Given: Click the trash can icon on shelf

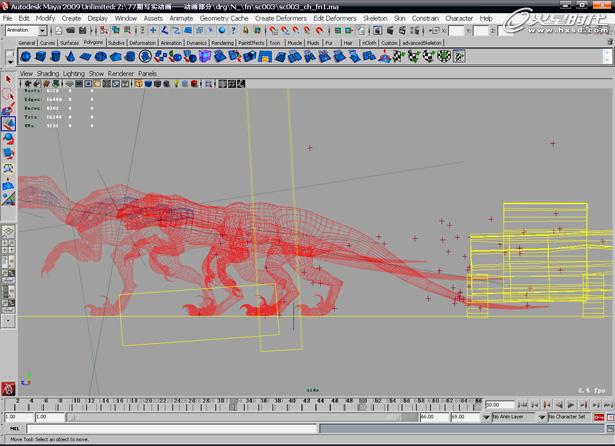Looking at the screenshot, I should [x=610, y=42].
